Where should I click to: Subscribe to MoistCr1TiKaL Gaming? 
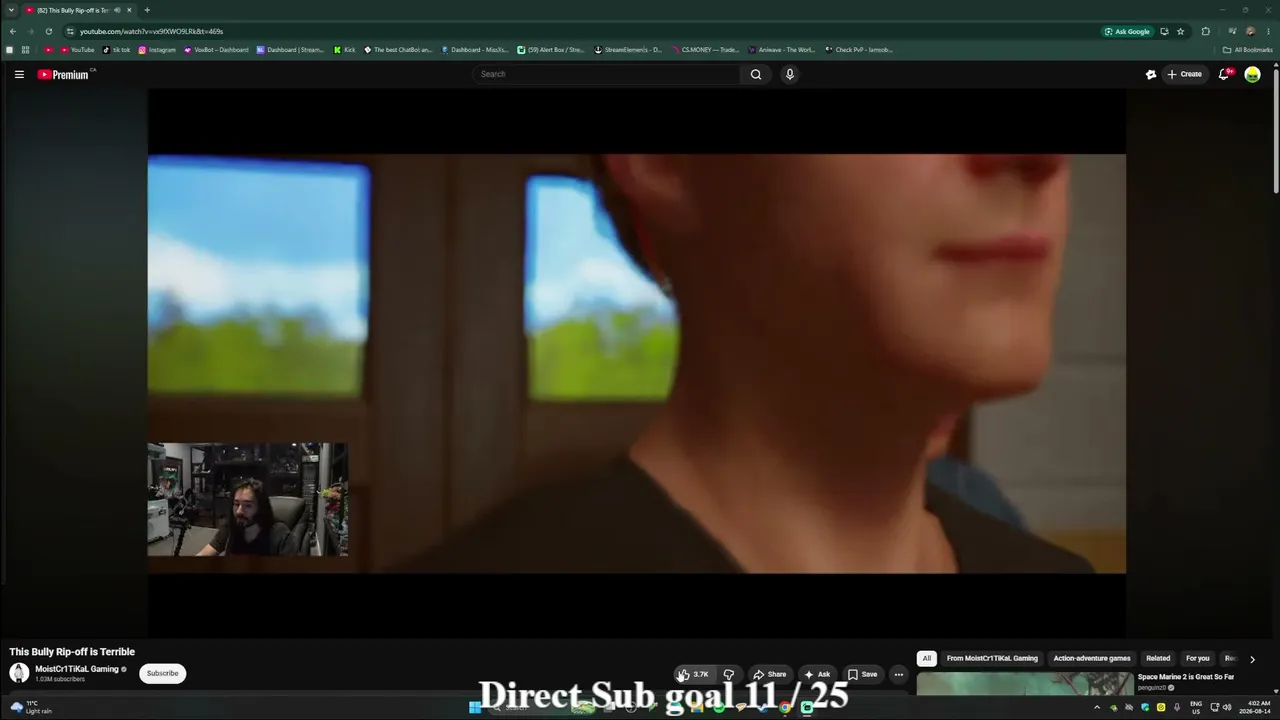162,673
